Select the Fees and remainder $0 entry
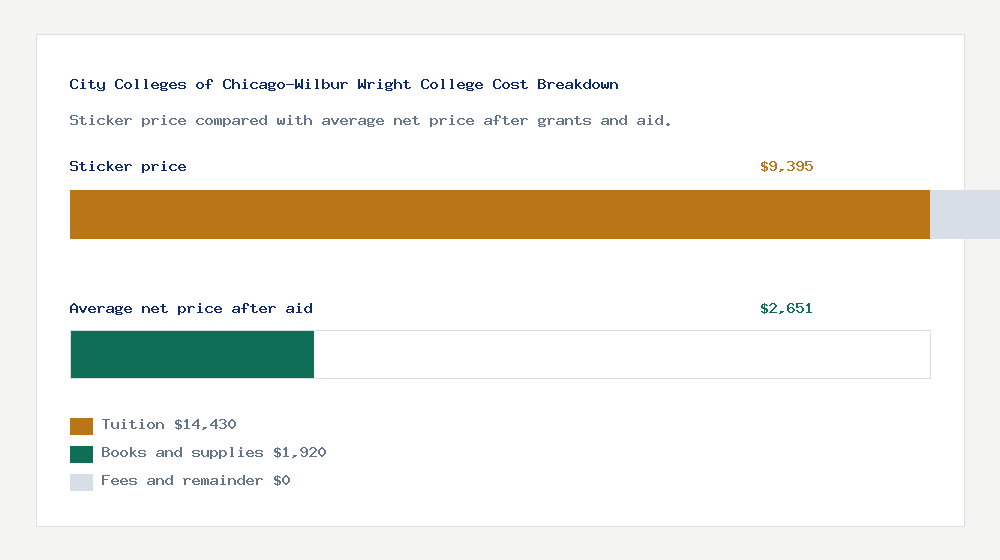Screen dimensions: 1000x560 tap(180, 482)
